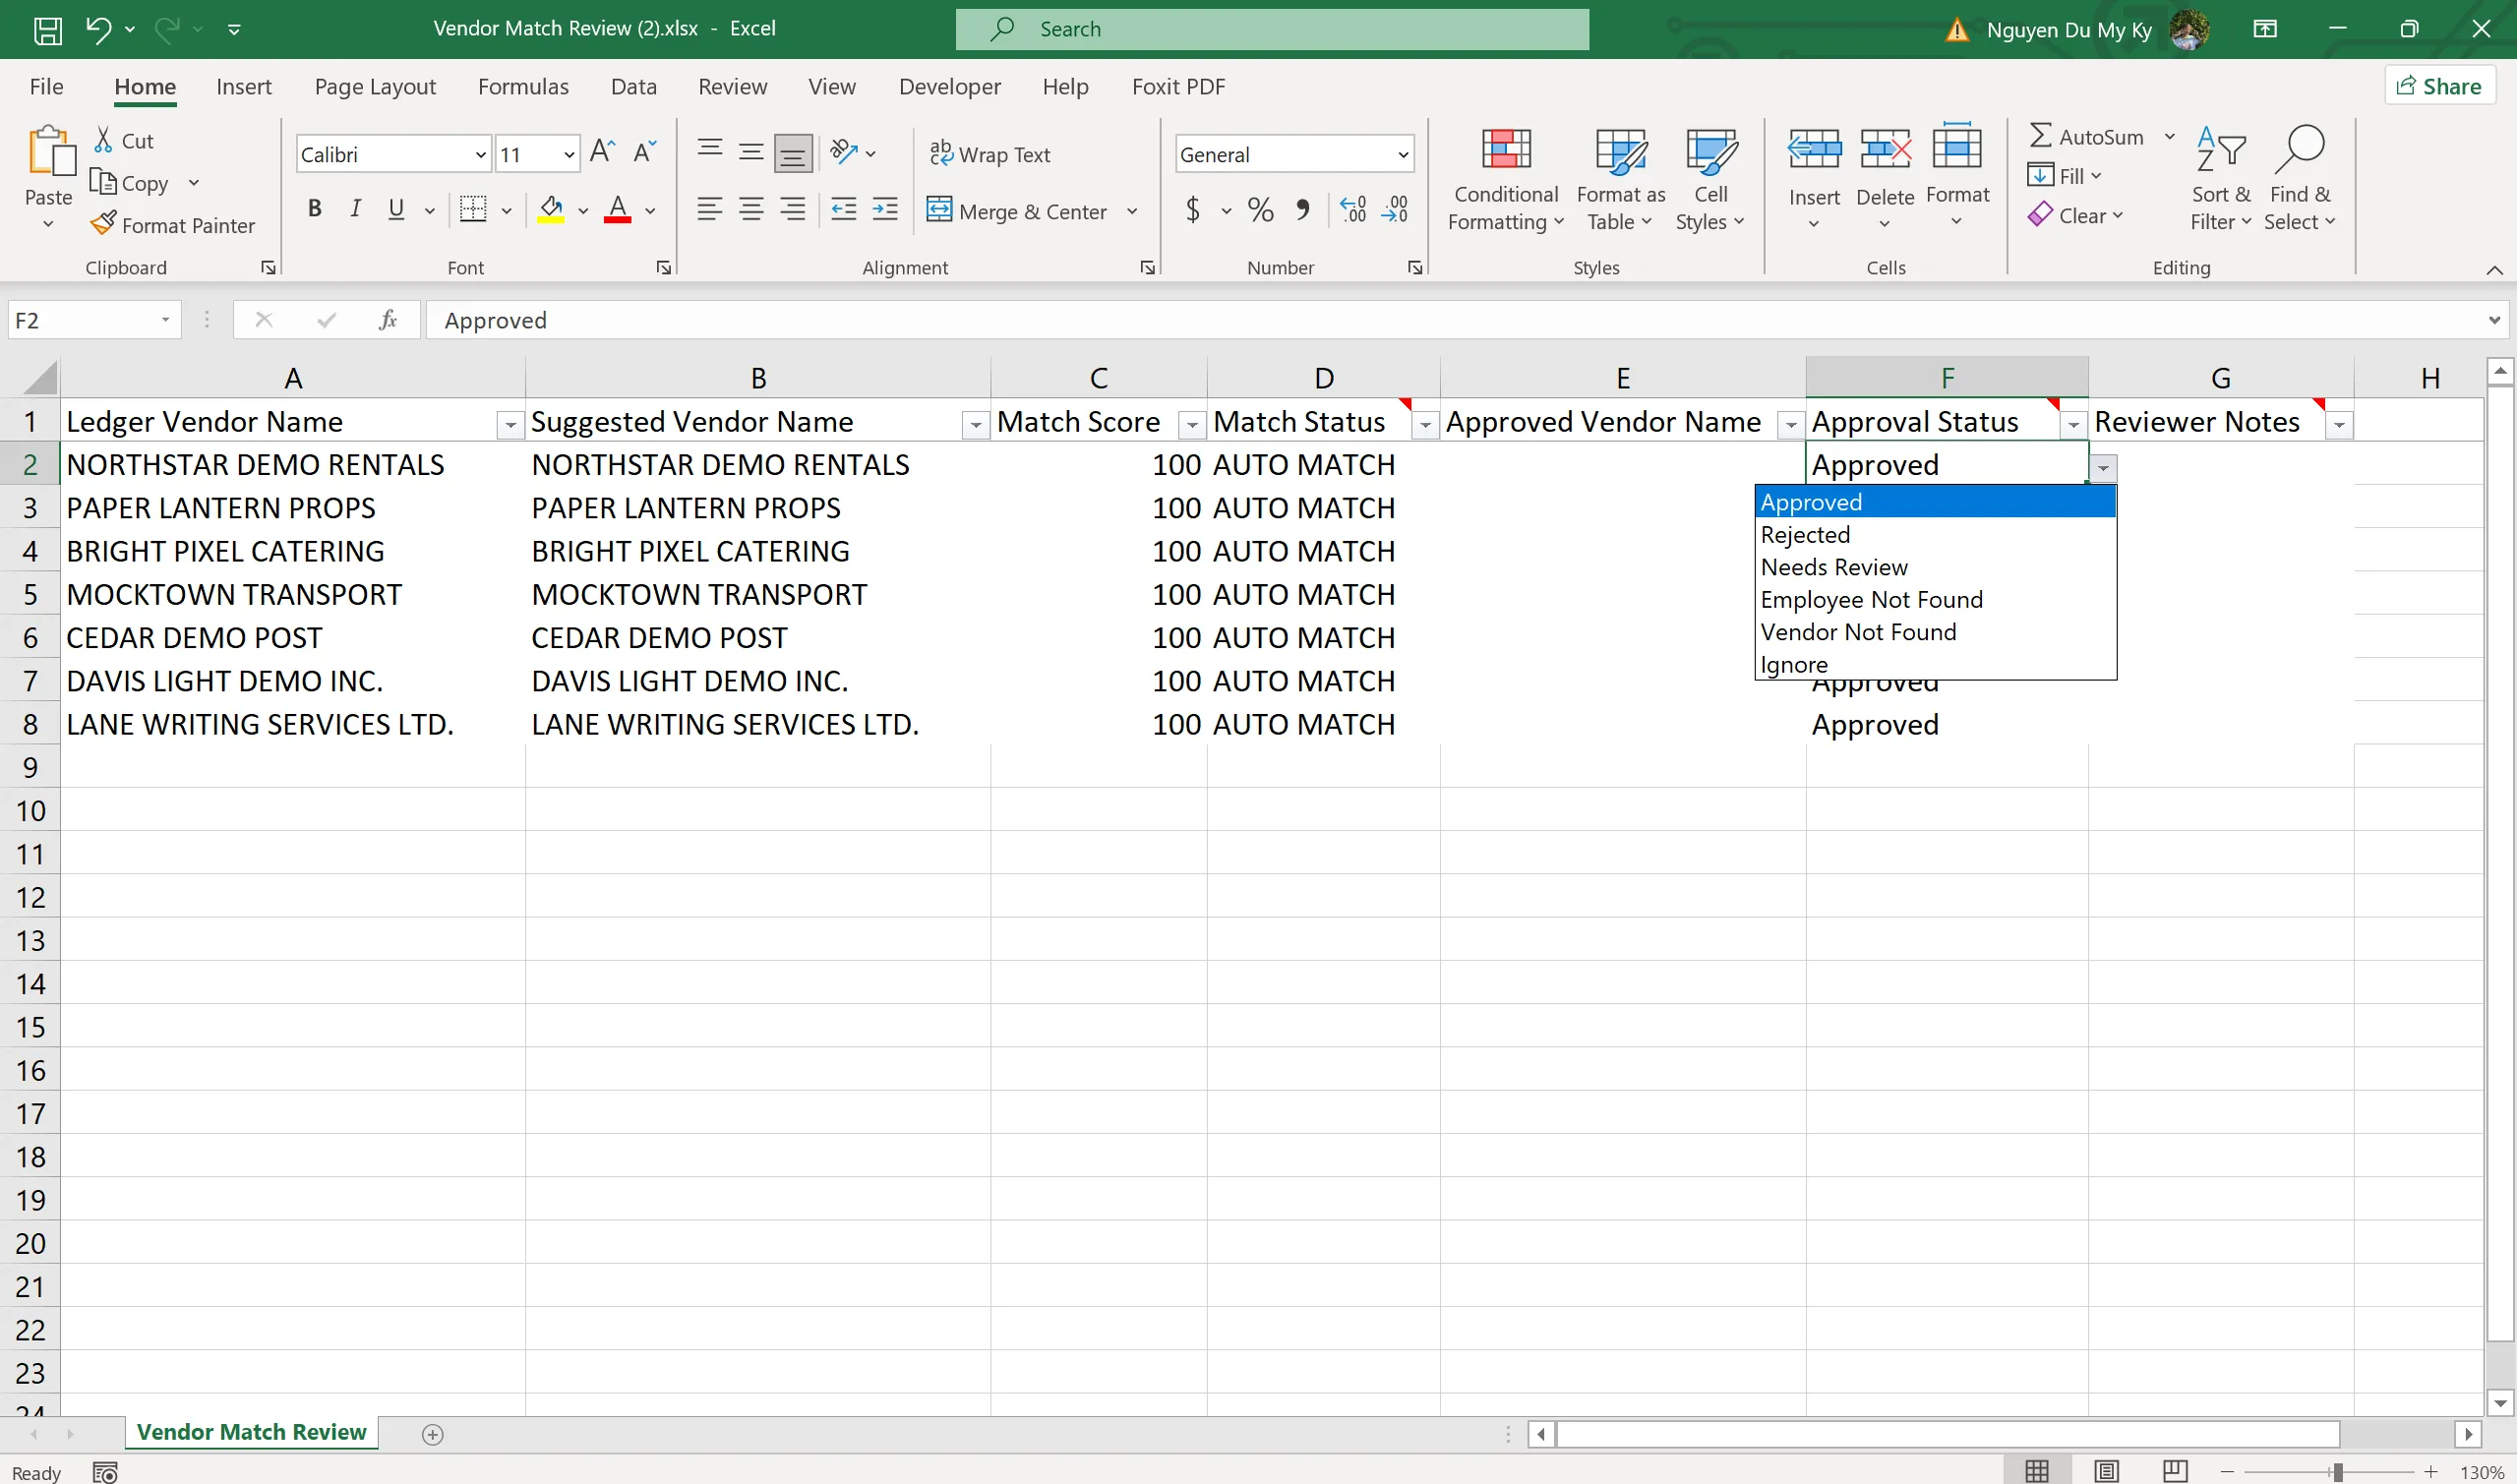Toggle bold formatting
The image size is (2517, 1484).
coord(315,209)
